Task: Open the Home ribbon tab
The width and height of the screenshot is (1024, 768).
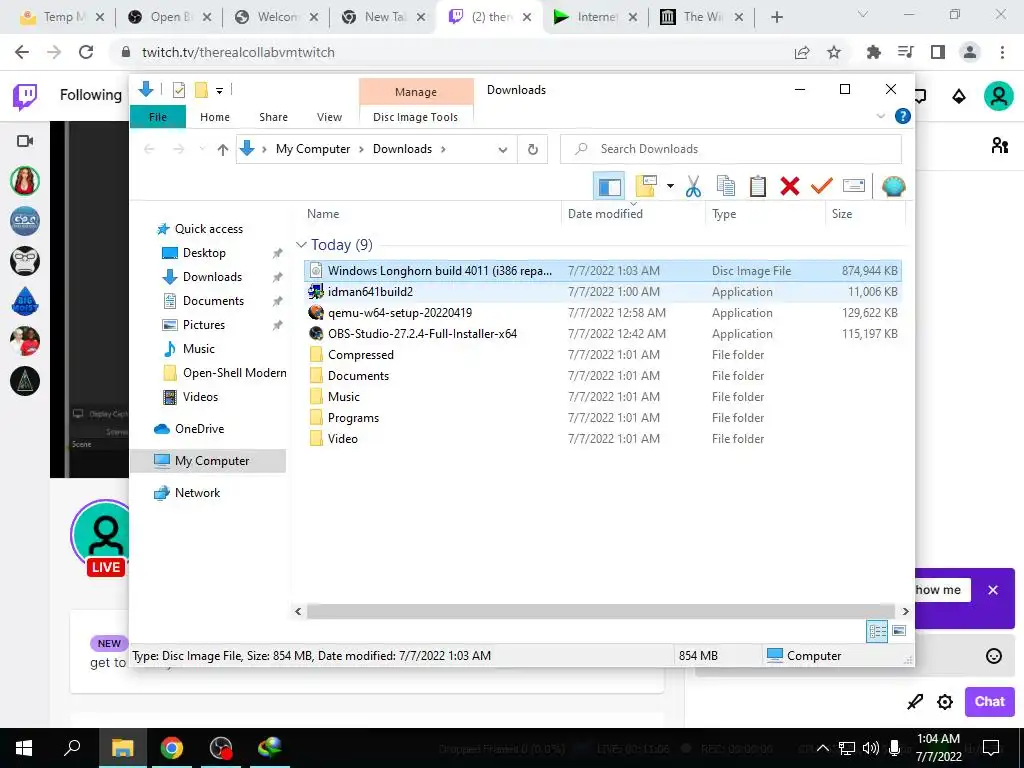Action: (215, 117)
